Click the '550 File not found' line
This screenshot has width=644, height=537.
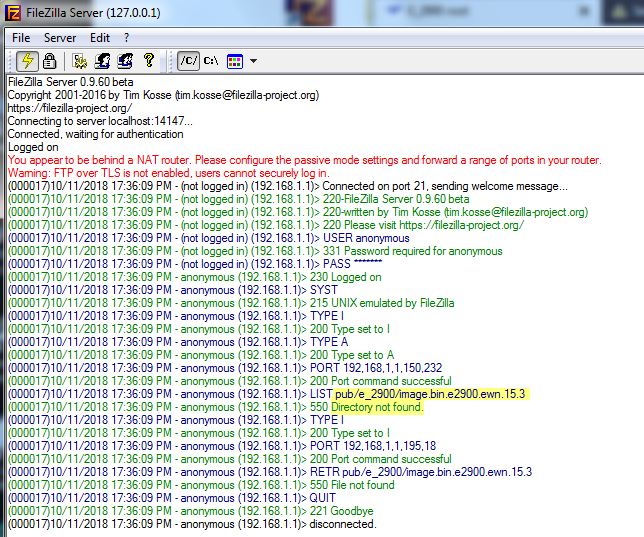[201, 485]
